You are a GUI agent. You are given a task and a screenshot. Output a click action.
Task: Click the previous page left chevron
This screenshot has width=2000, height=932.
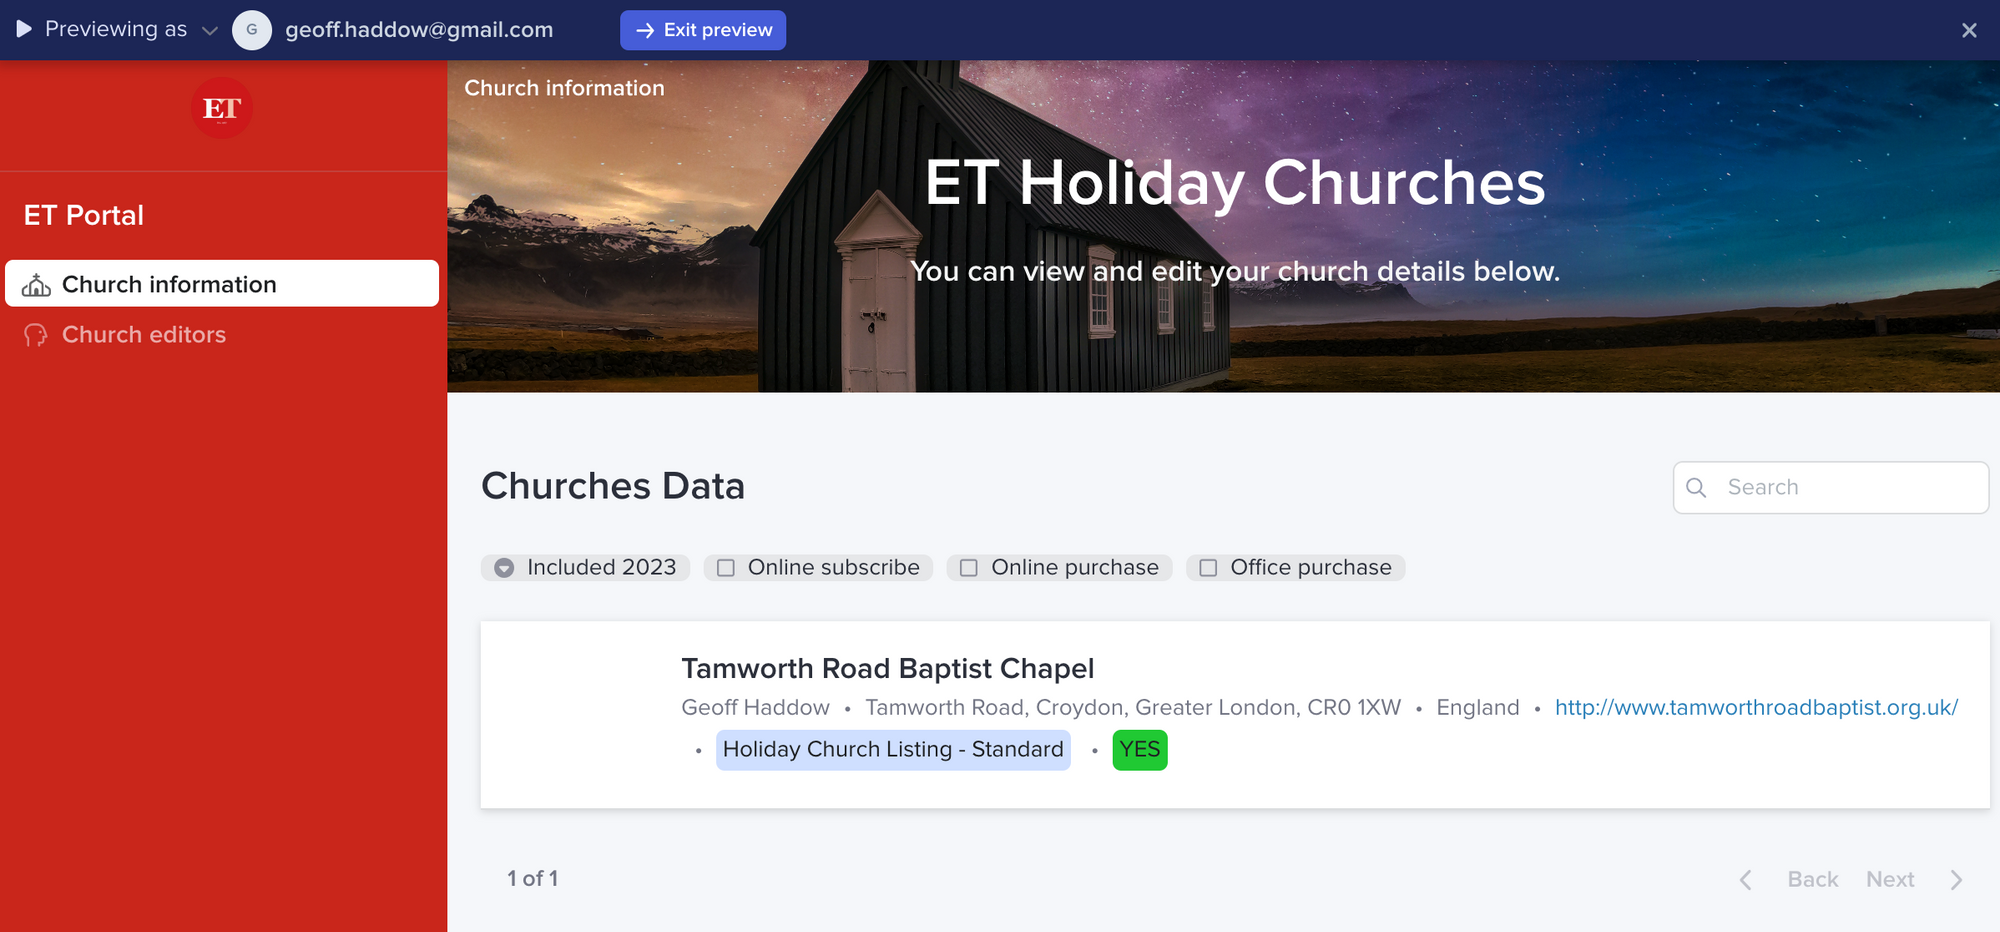[x=1746, y=880]
